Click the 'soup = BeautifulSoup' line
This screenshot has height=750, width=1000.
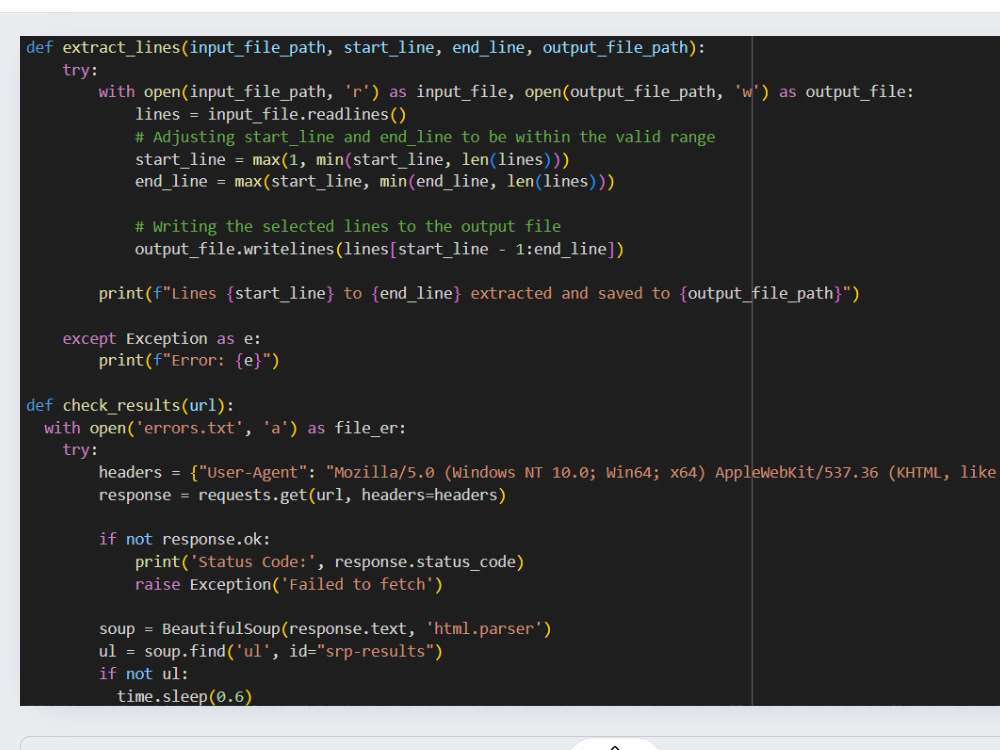(x=325, y=629)
